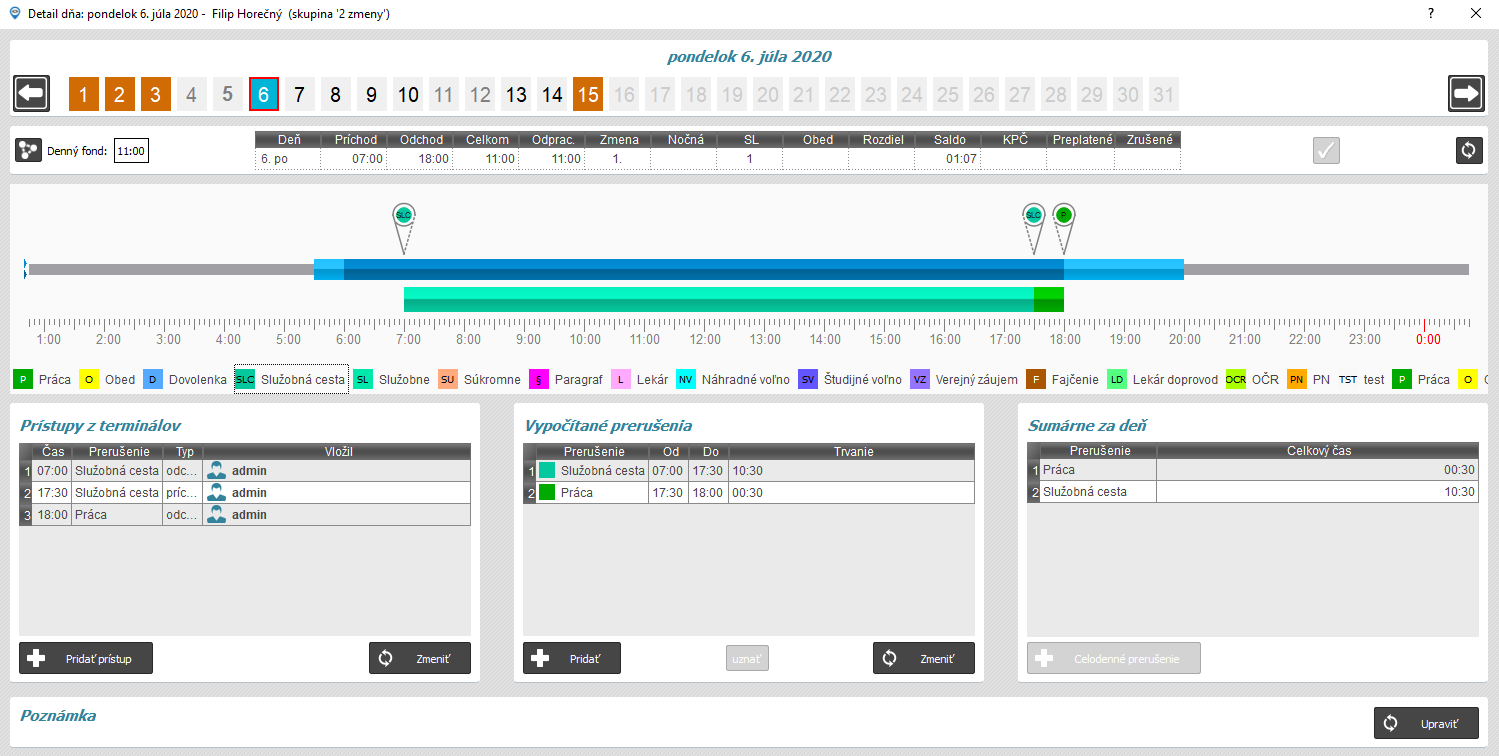Open day 3 in the calendar strip
The height and width of the screenshot is (756, 1499).
coord(156,94)
